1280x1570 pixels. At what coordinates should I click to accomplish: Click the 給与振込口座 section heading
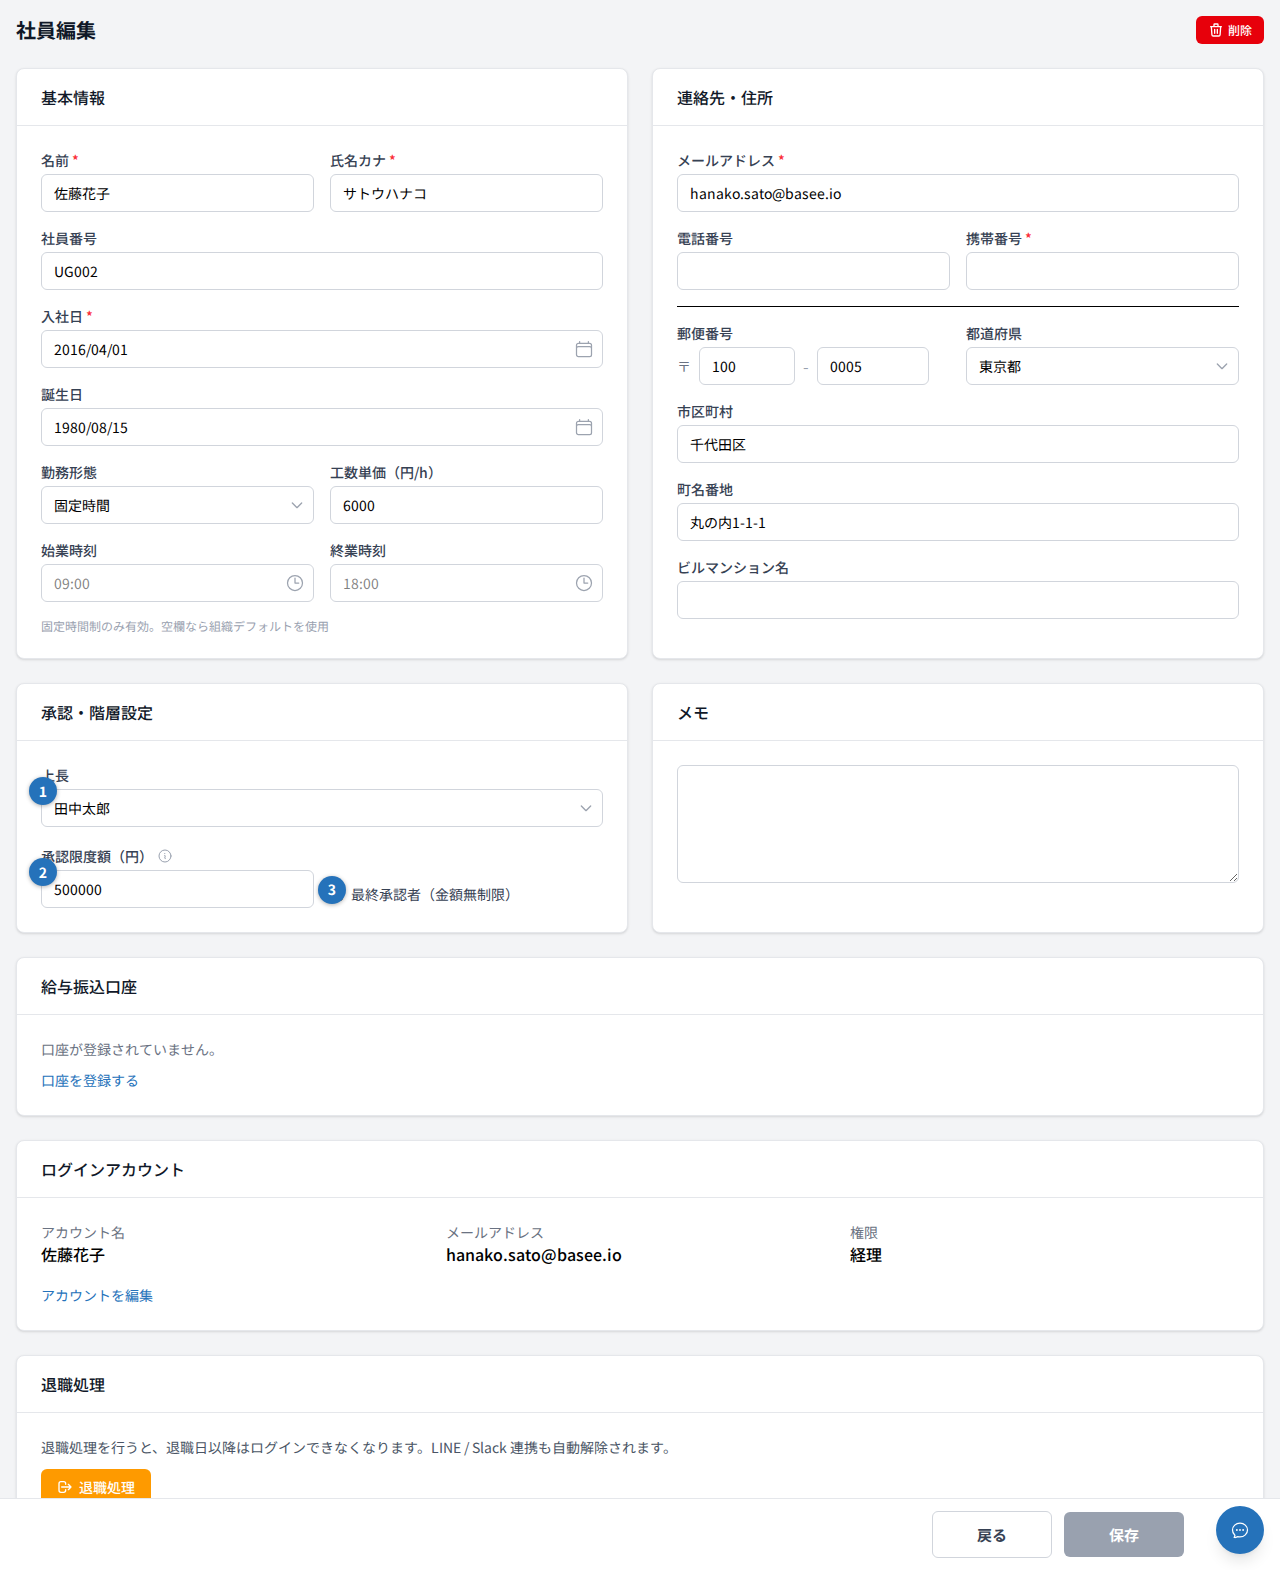89,987
